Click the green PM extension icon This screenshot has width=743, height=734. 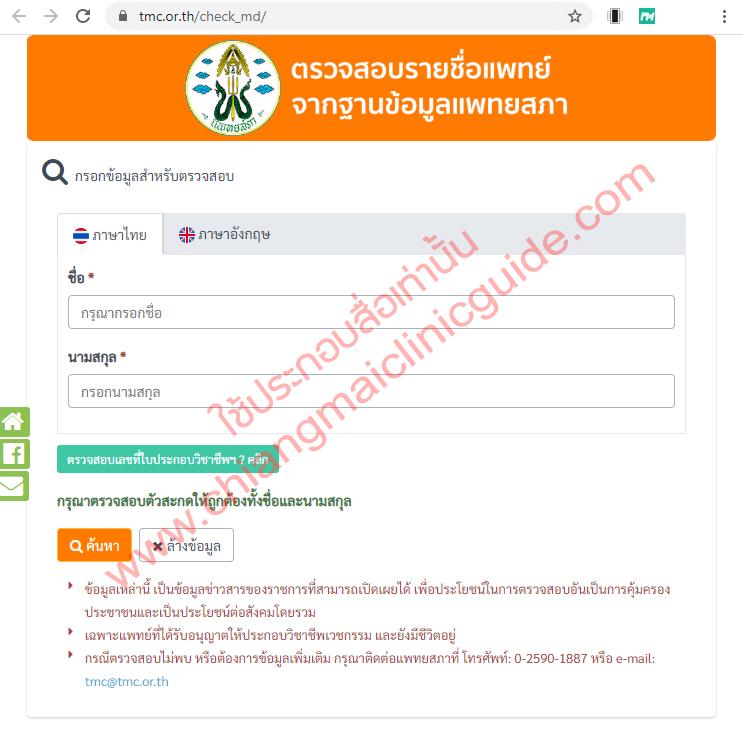647,17
